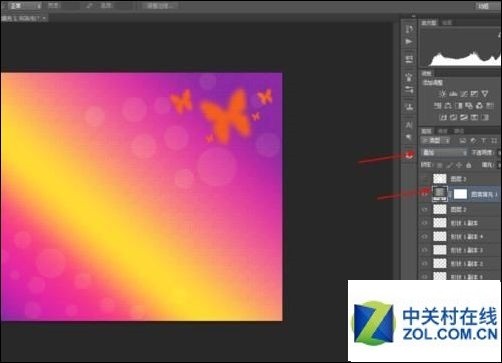Add a Curves adjustment from the icons
This screenshot has width=502, height=363.
464,94
